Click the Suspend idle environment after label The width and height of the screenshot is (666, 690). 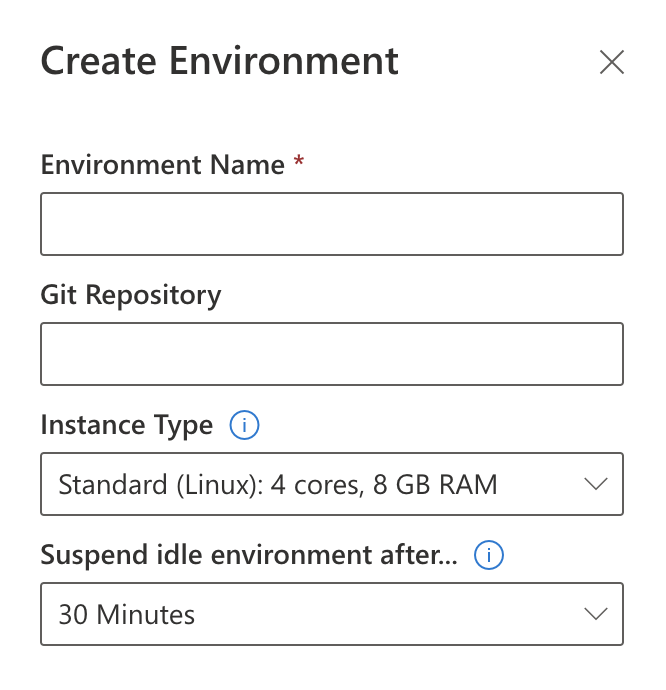[249, 556]
